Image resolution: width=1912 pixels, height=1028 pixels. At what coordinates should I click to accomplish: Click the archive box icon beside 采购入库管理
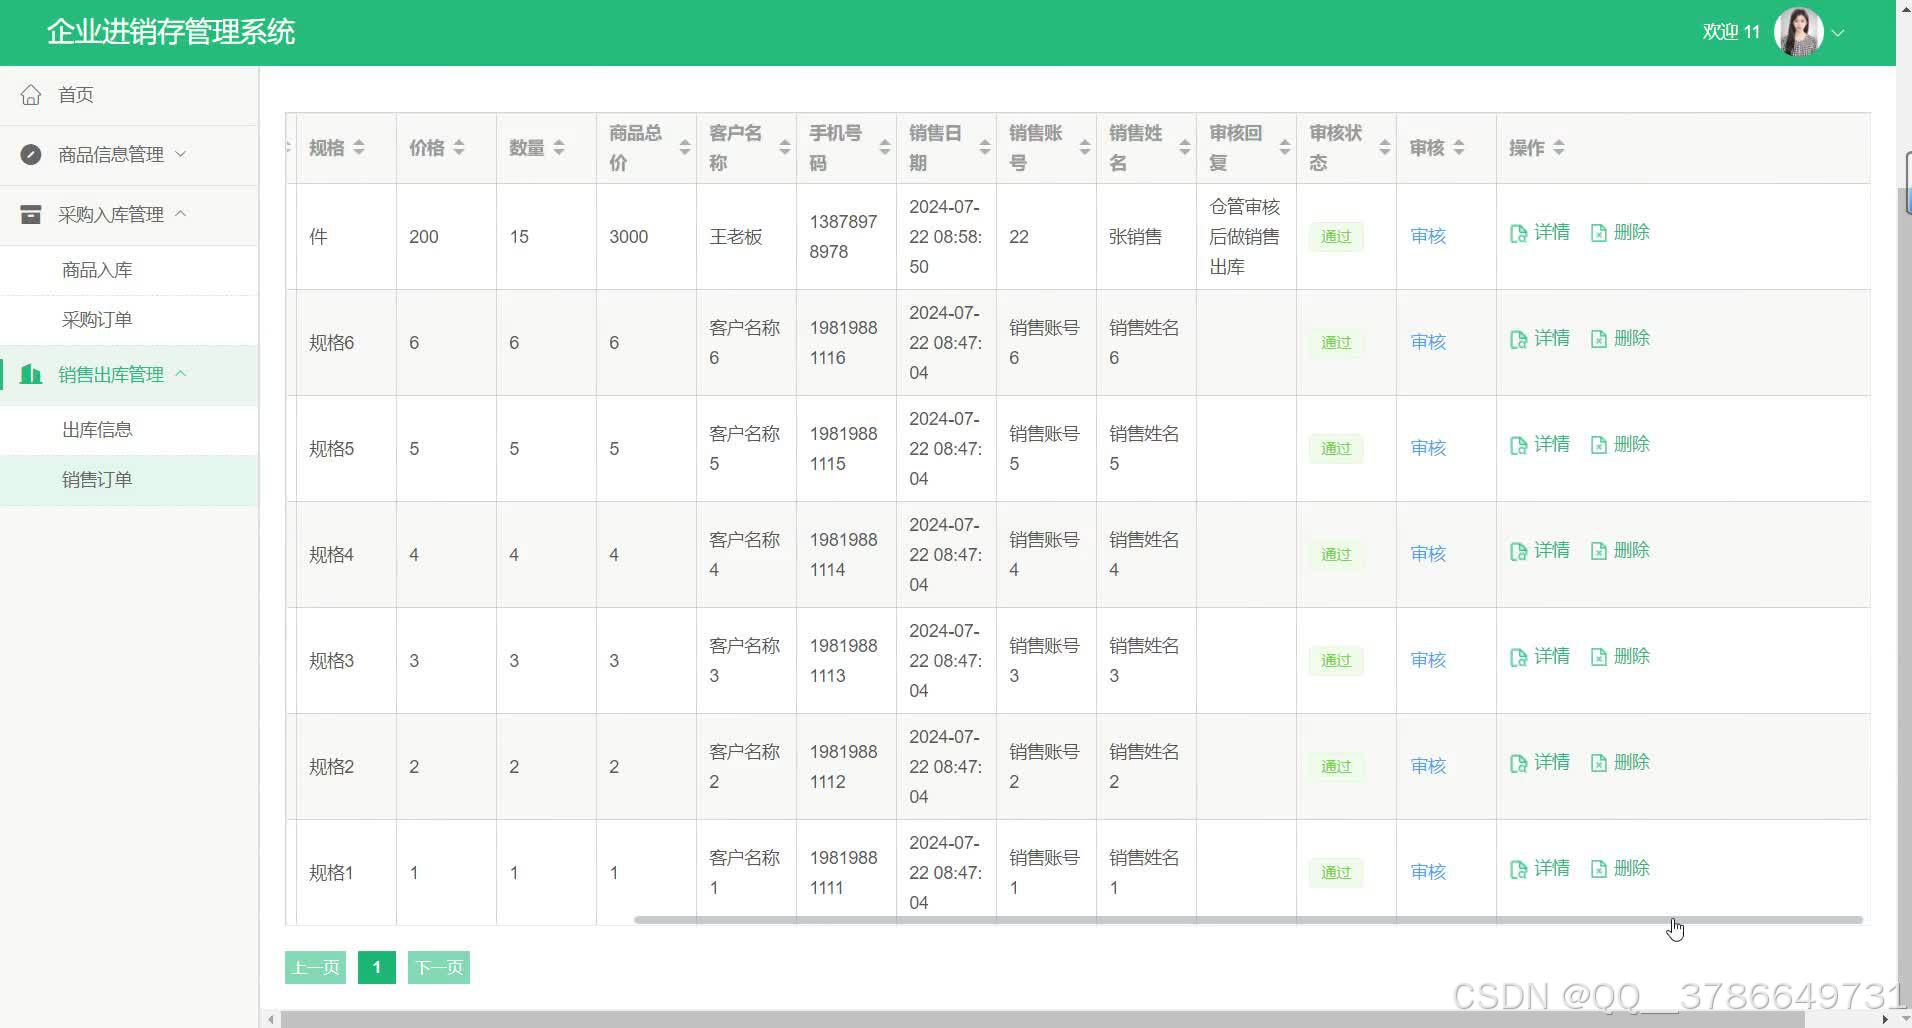point(31,215)
